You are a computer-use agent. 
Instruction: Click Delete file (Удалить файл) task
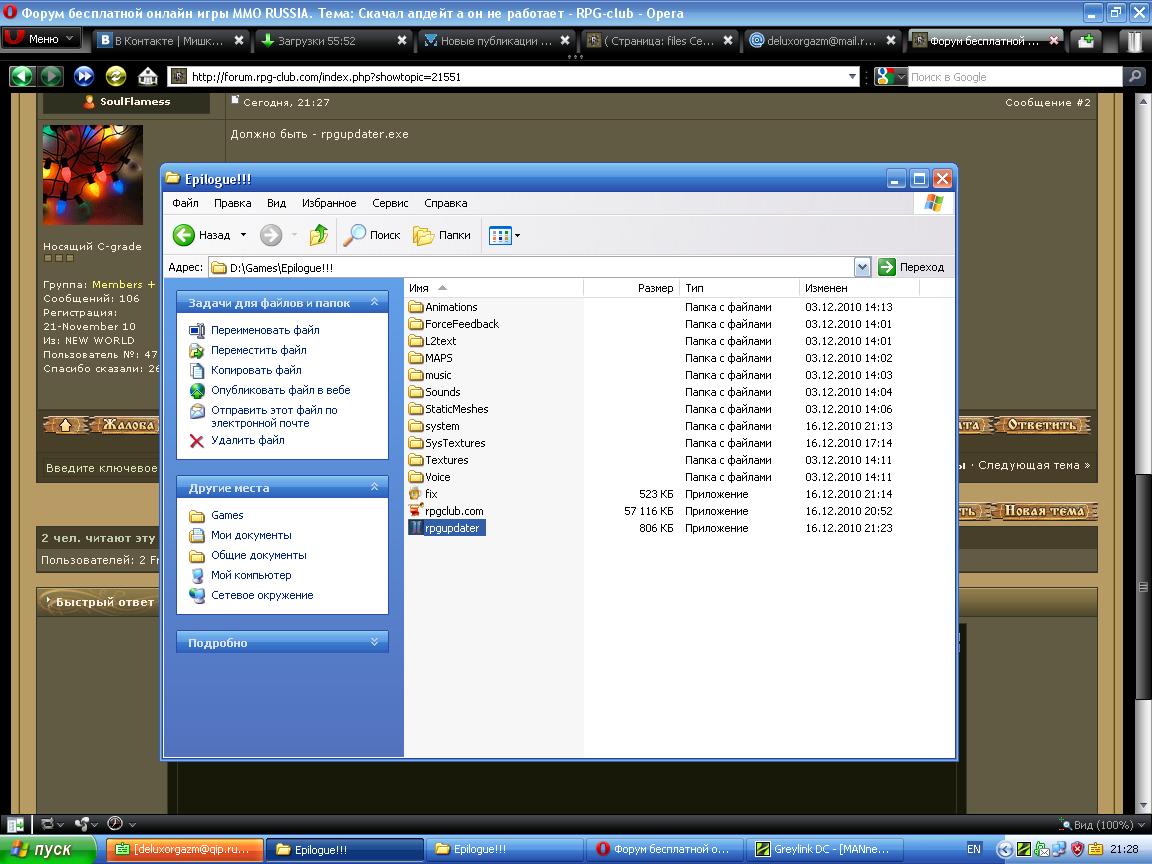tap(247, 440)
